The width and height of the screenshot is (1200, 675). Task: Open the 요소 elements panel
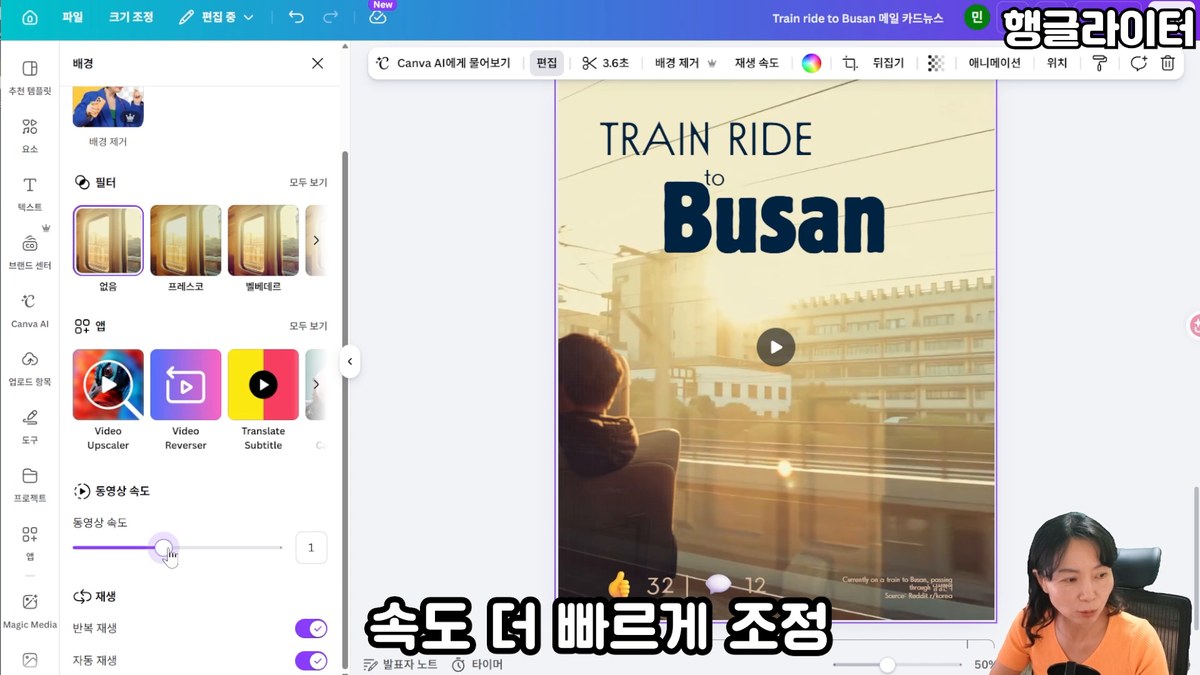click(30, 135)
